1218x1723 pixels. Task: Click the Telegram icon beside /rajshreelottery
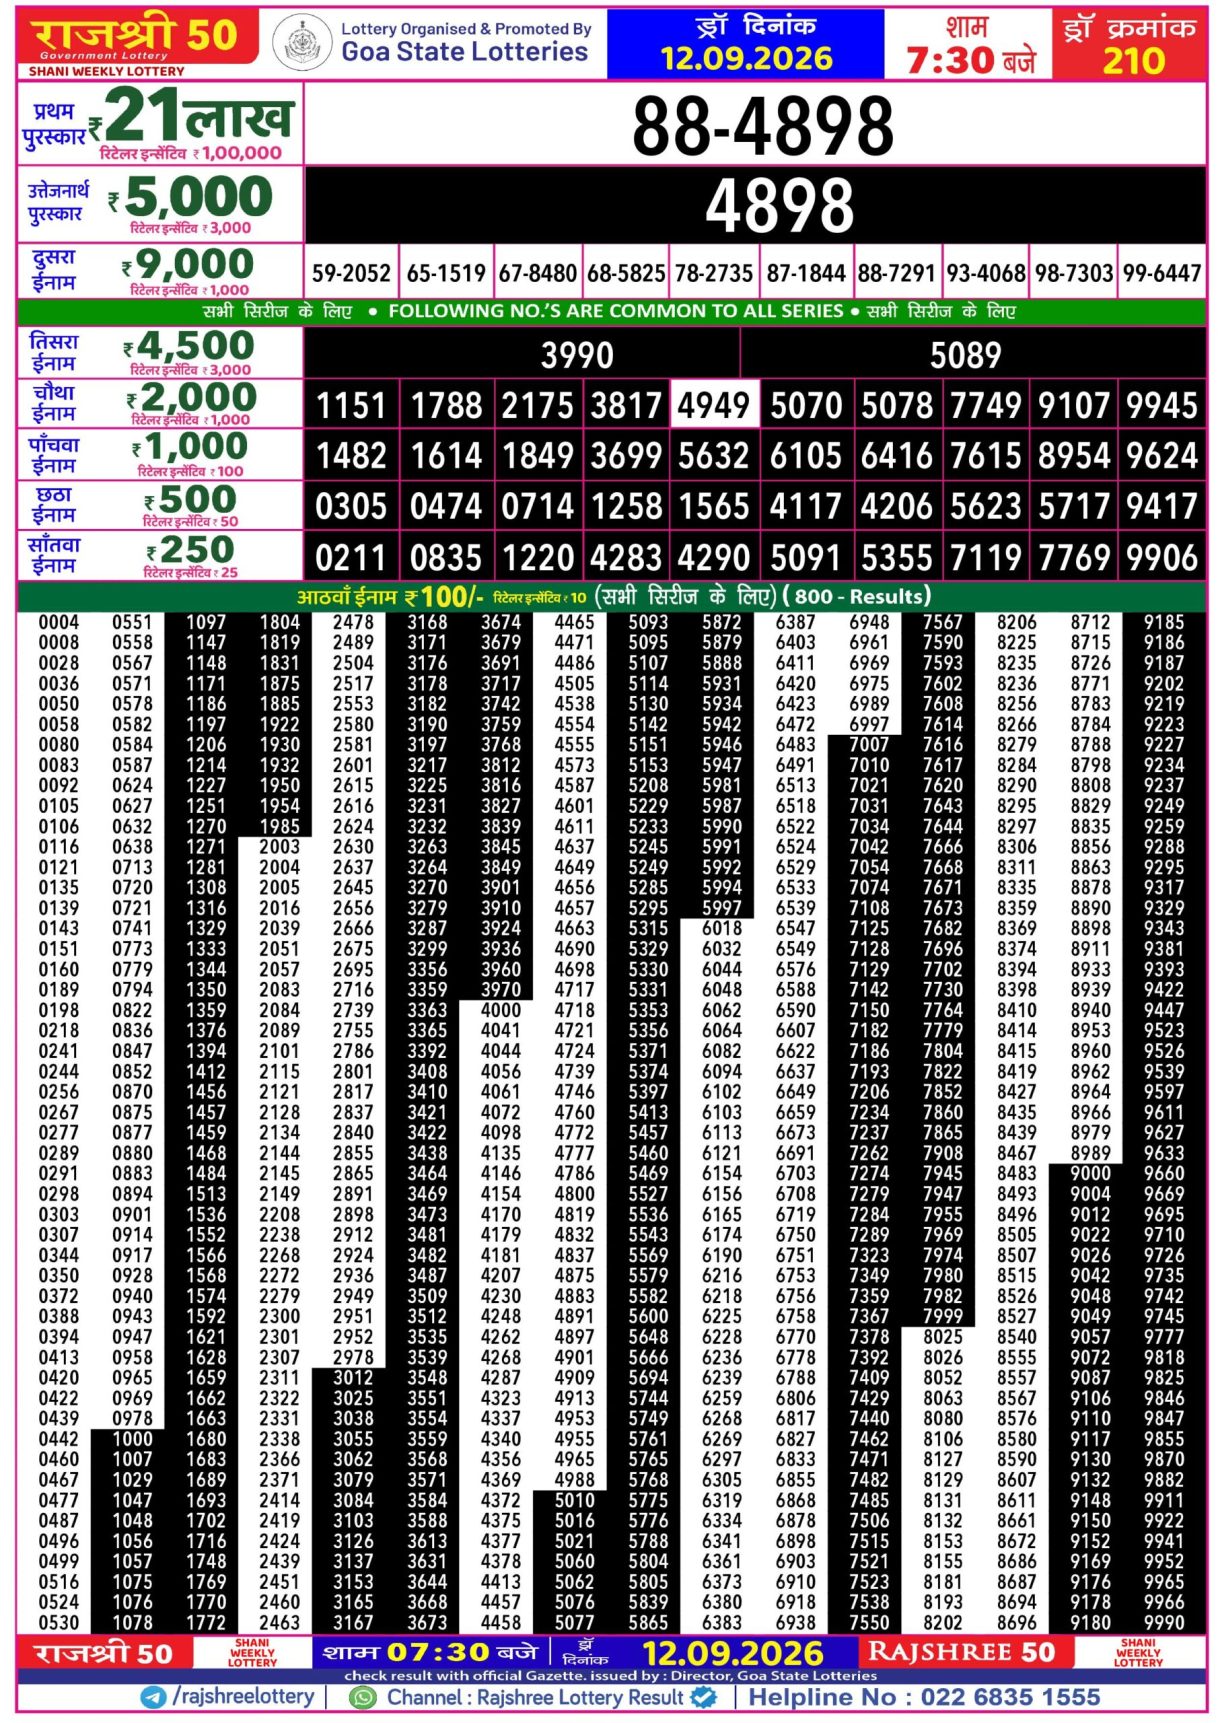(x=153, y=1697)
